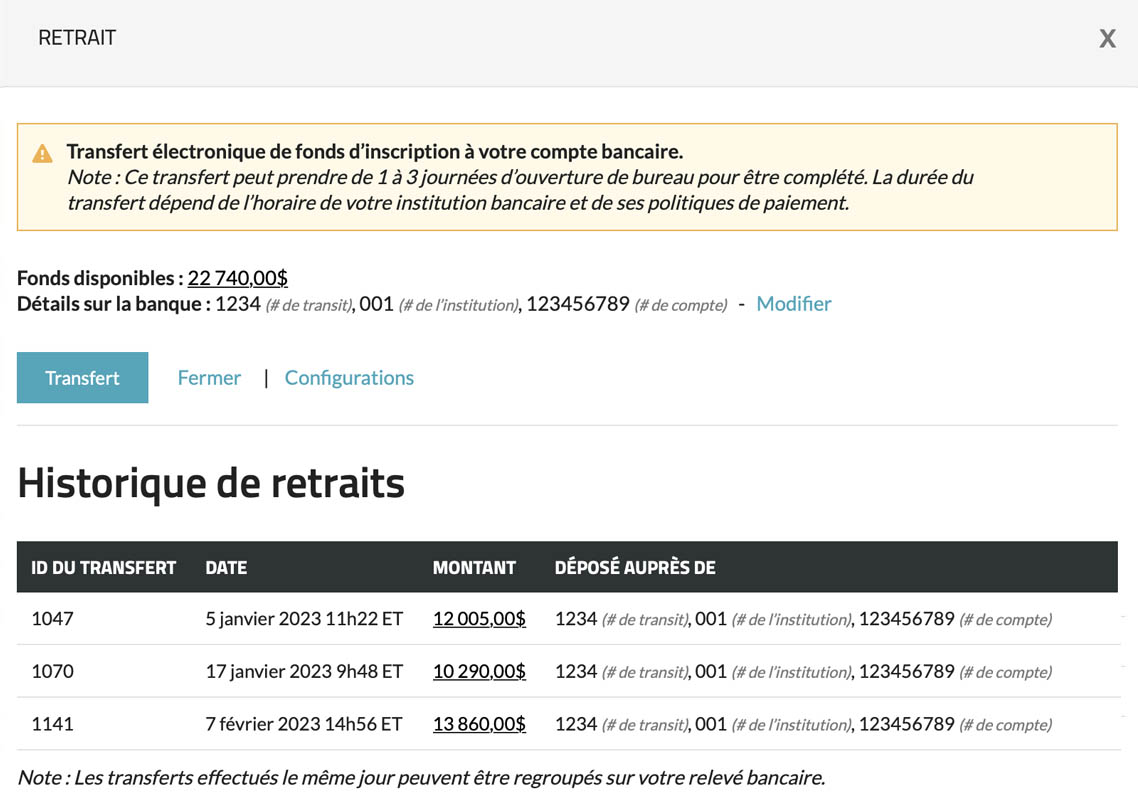Open the 10 290,00$ transfer amount
The height and width of the screenshot is (799, 1138).
[479, 672]
